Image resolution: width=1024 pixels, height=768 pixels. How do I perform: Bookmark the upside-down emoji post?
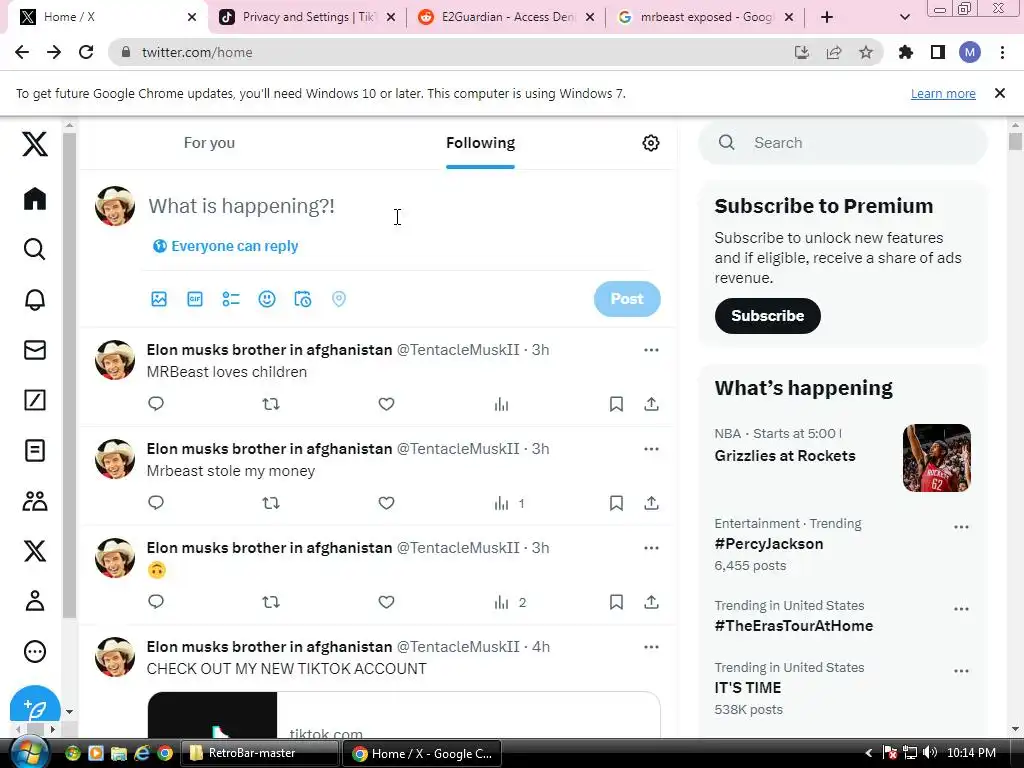616,601
